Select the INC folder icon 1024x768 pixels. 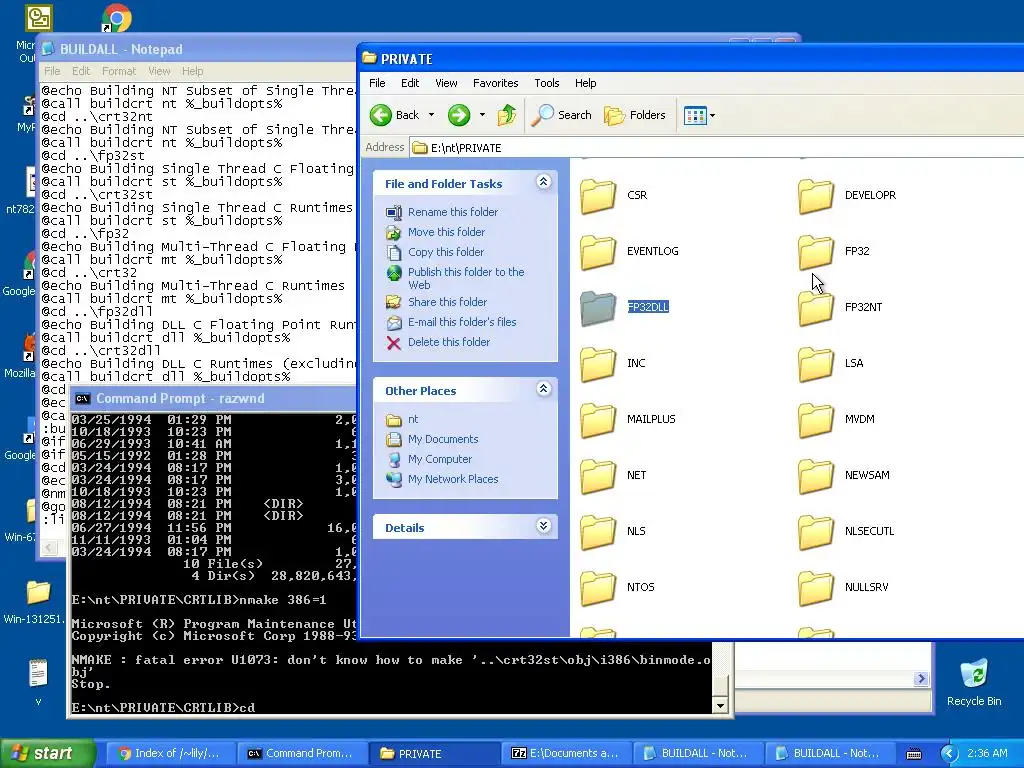tap(598, 364)
